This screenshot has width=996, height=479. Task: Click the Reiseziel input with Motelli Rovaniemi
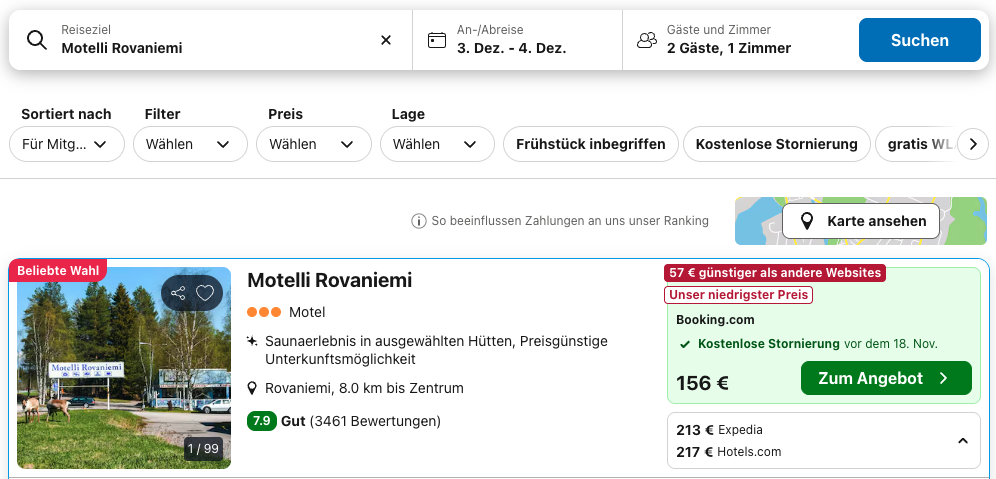point(210,47)
